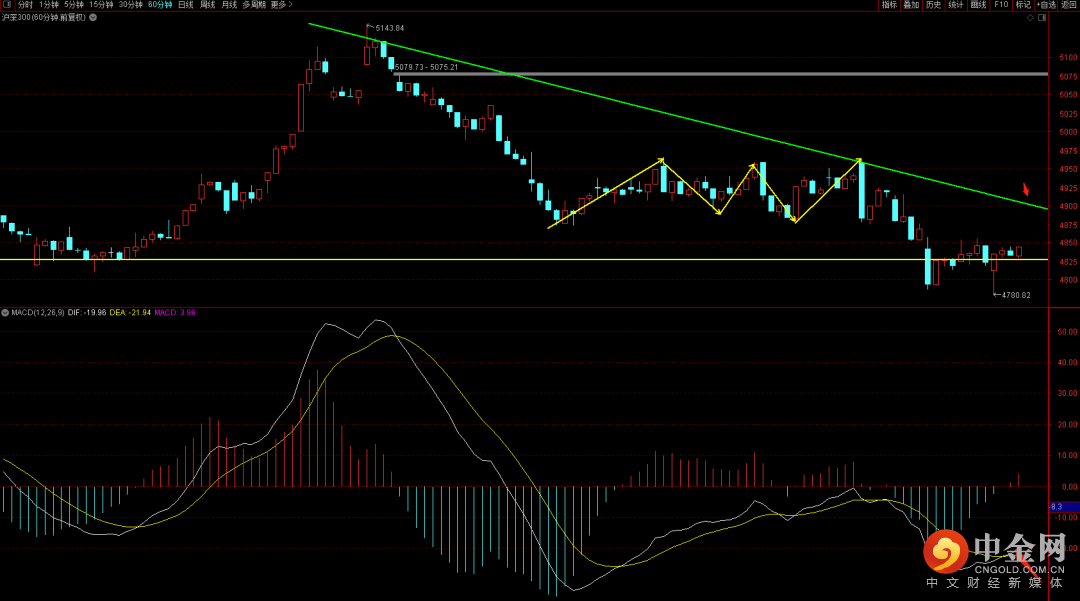Screen dimensions: 1080x601
Task: Click the 4780.82 low price label
Action: coord(1016,295)
